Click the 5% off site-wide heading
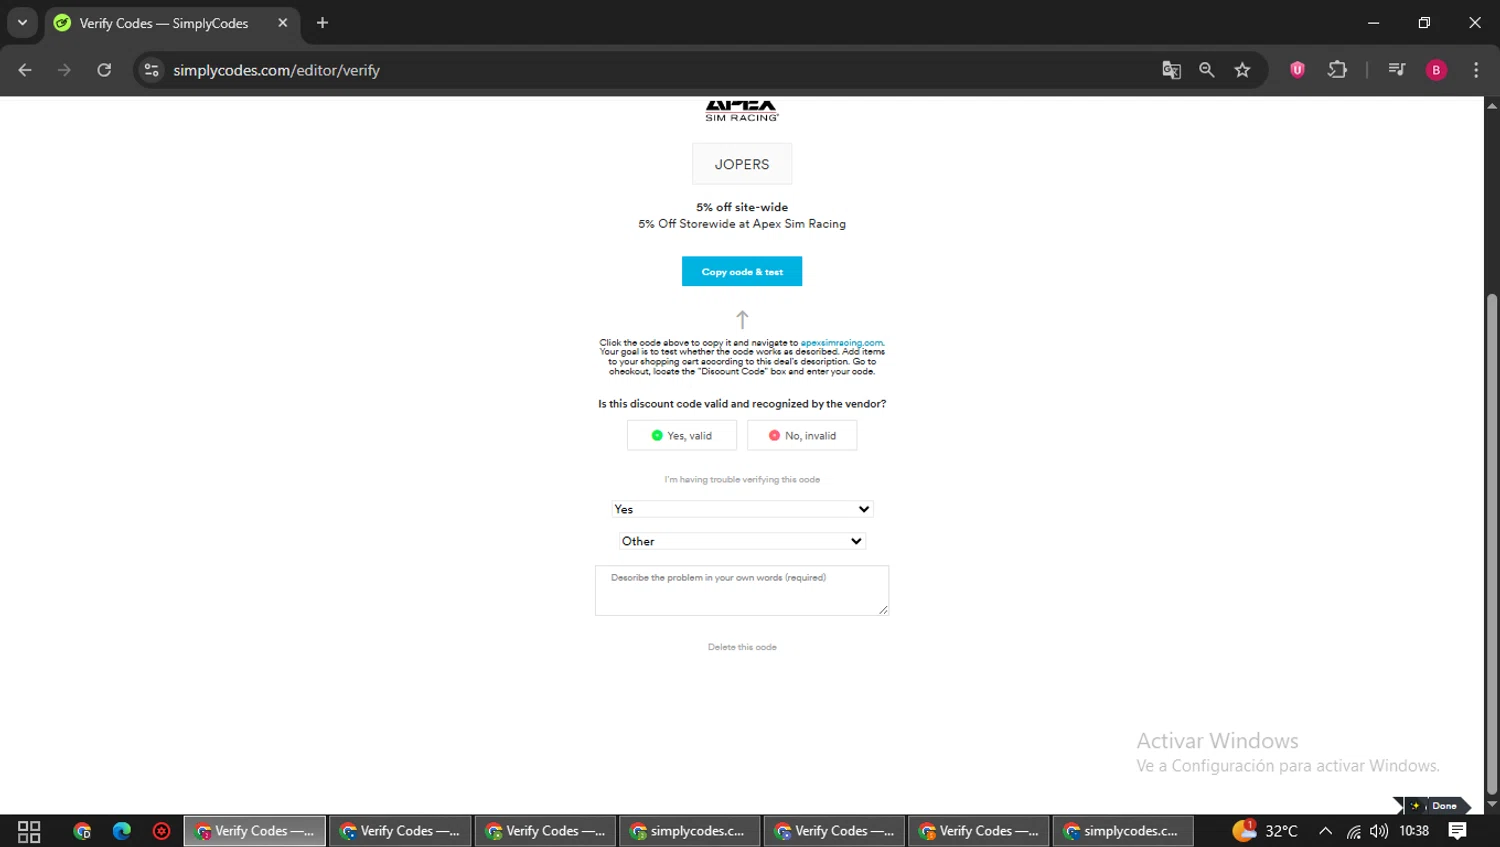This screenshot has width=1500, height=847. point(742,207)
